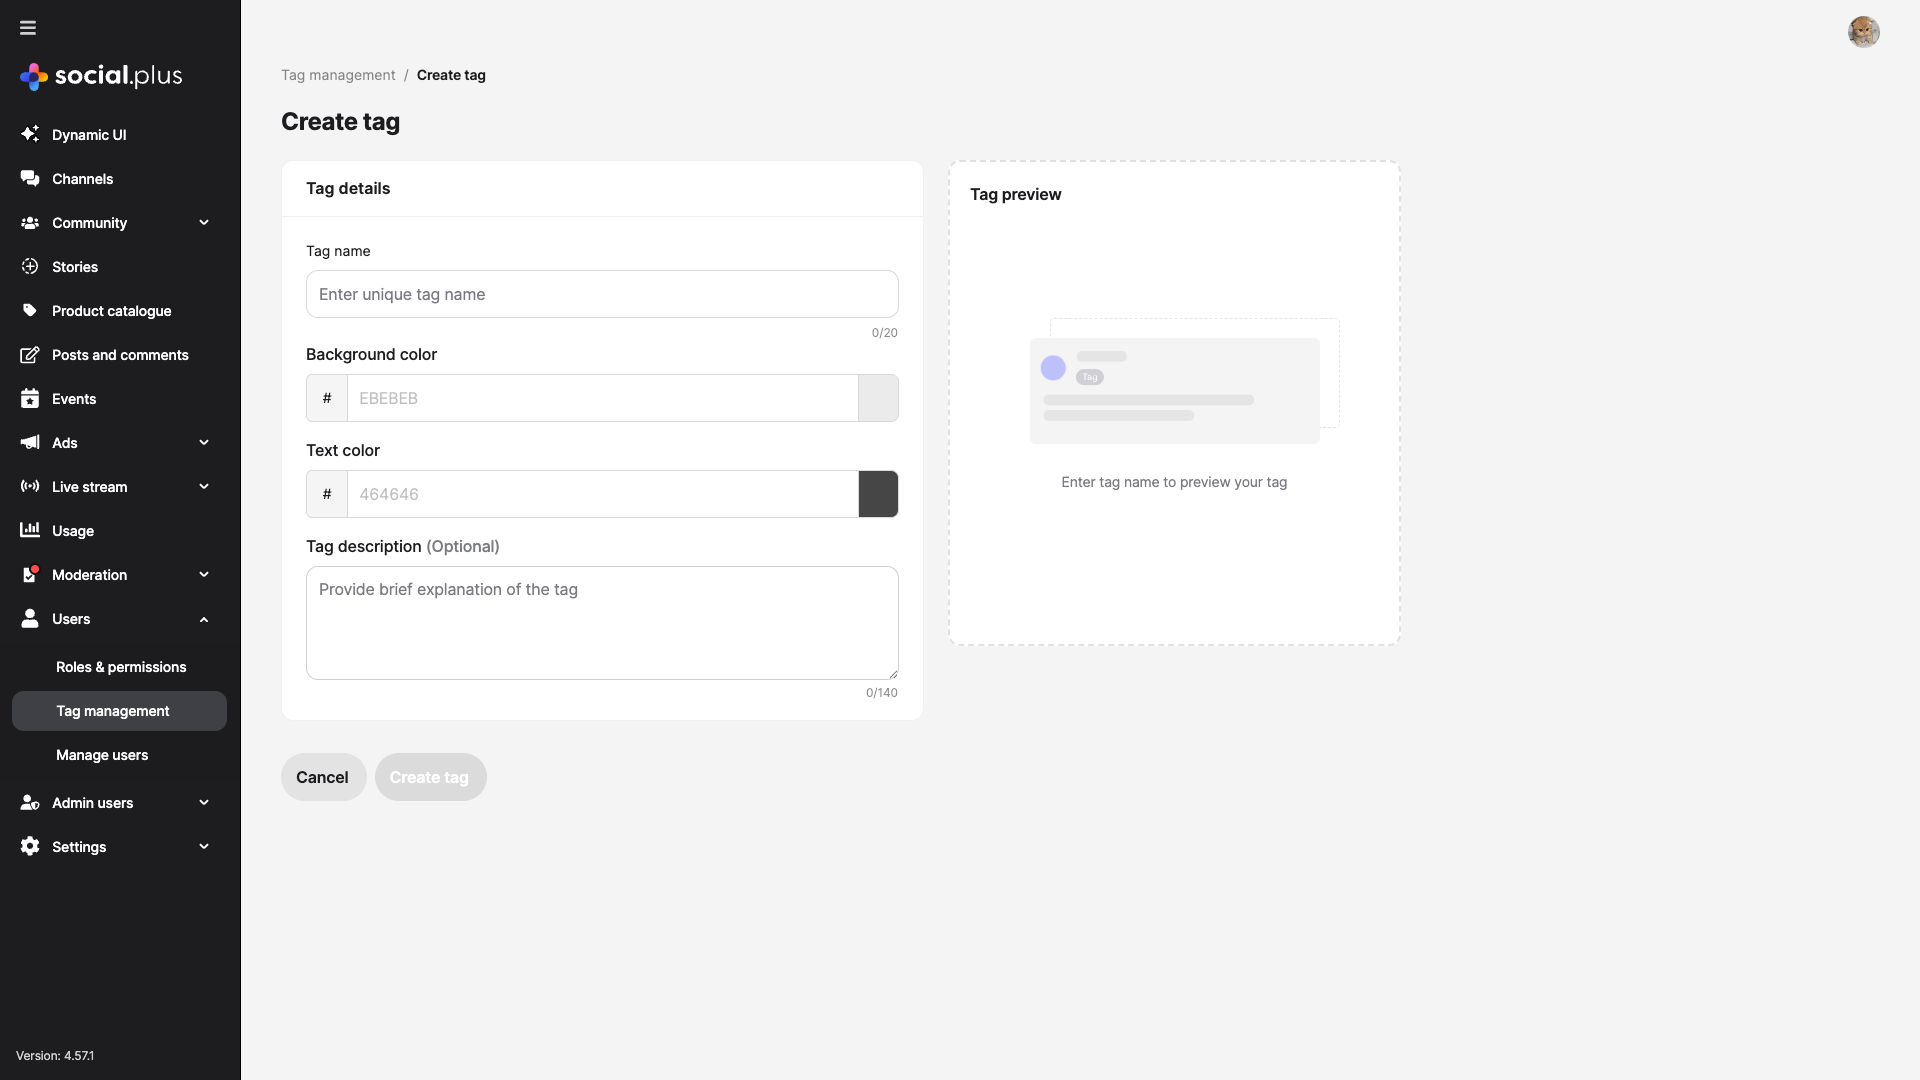Select Manage users in the sidebar

tap(102, 755)
